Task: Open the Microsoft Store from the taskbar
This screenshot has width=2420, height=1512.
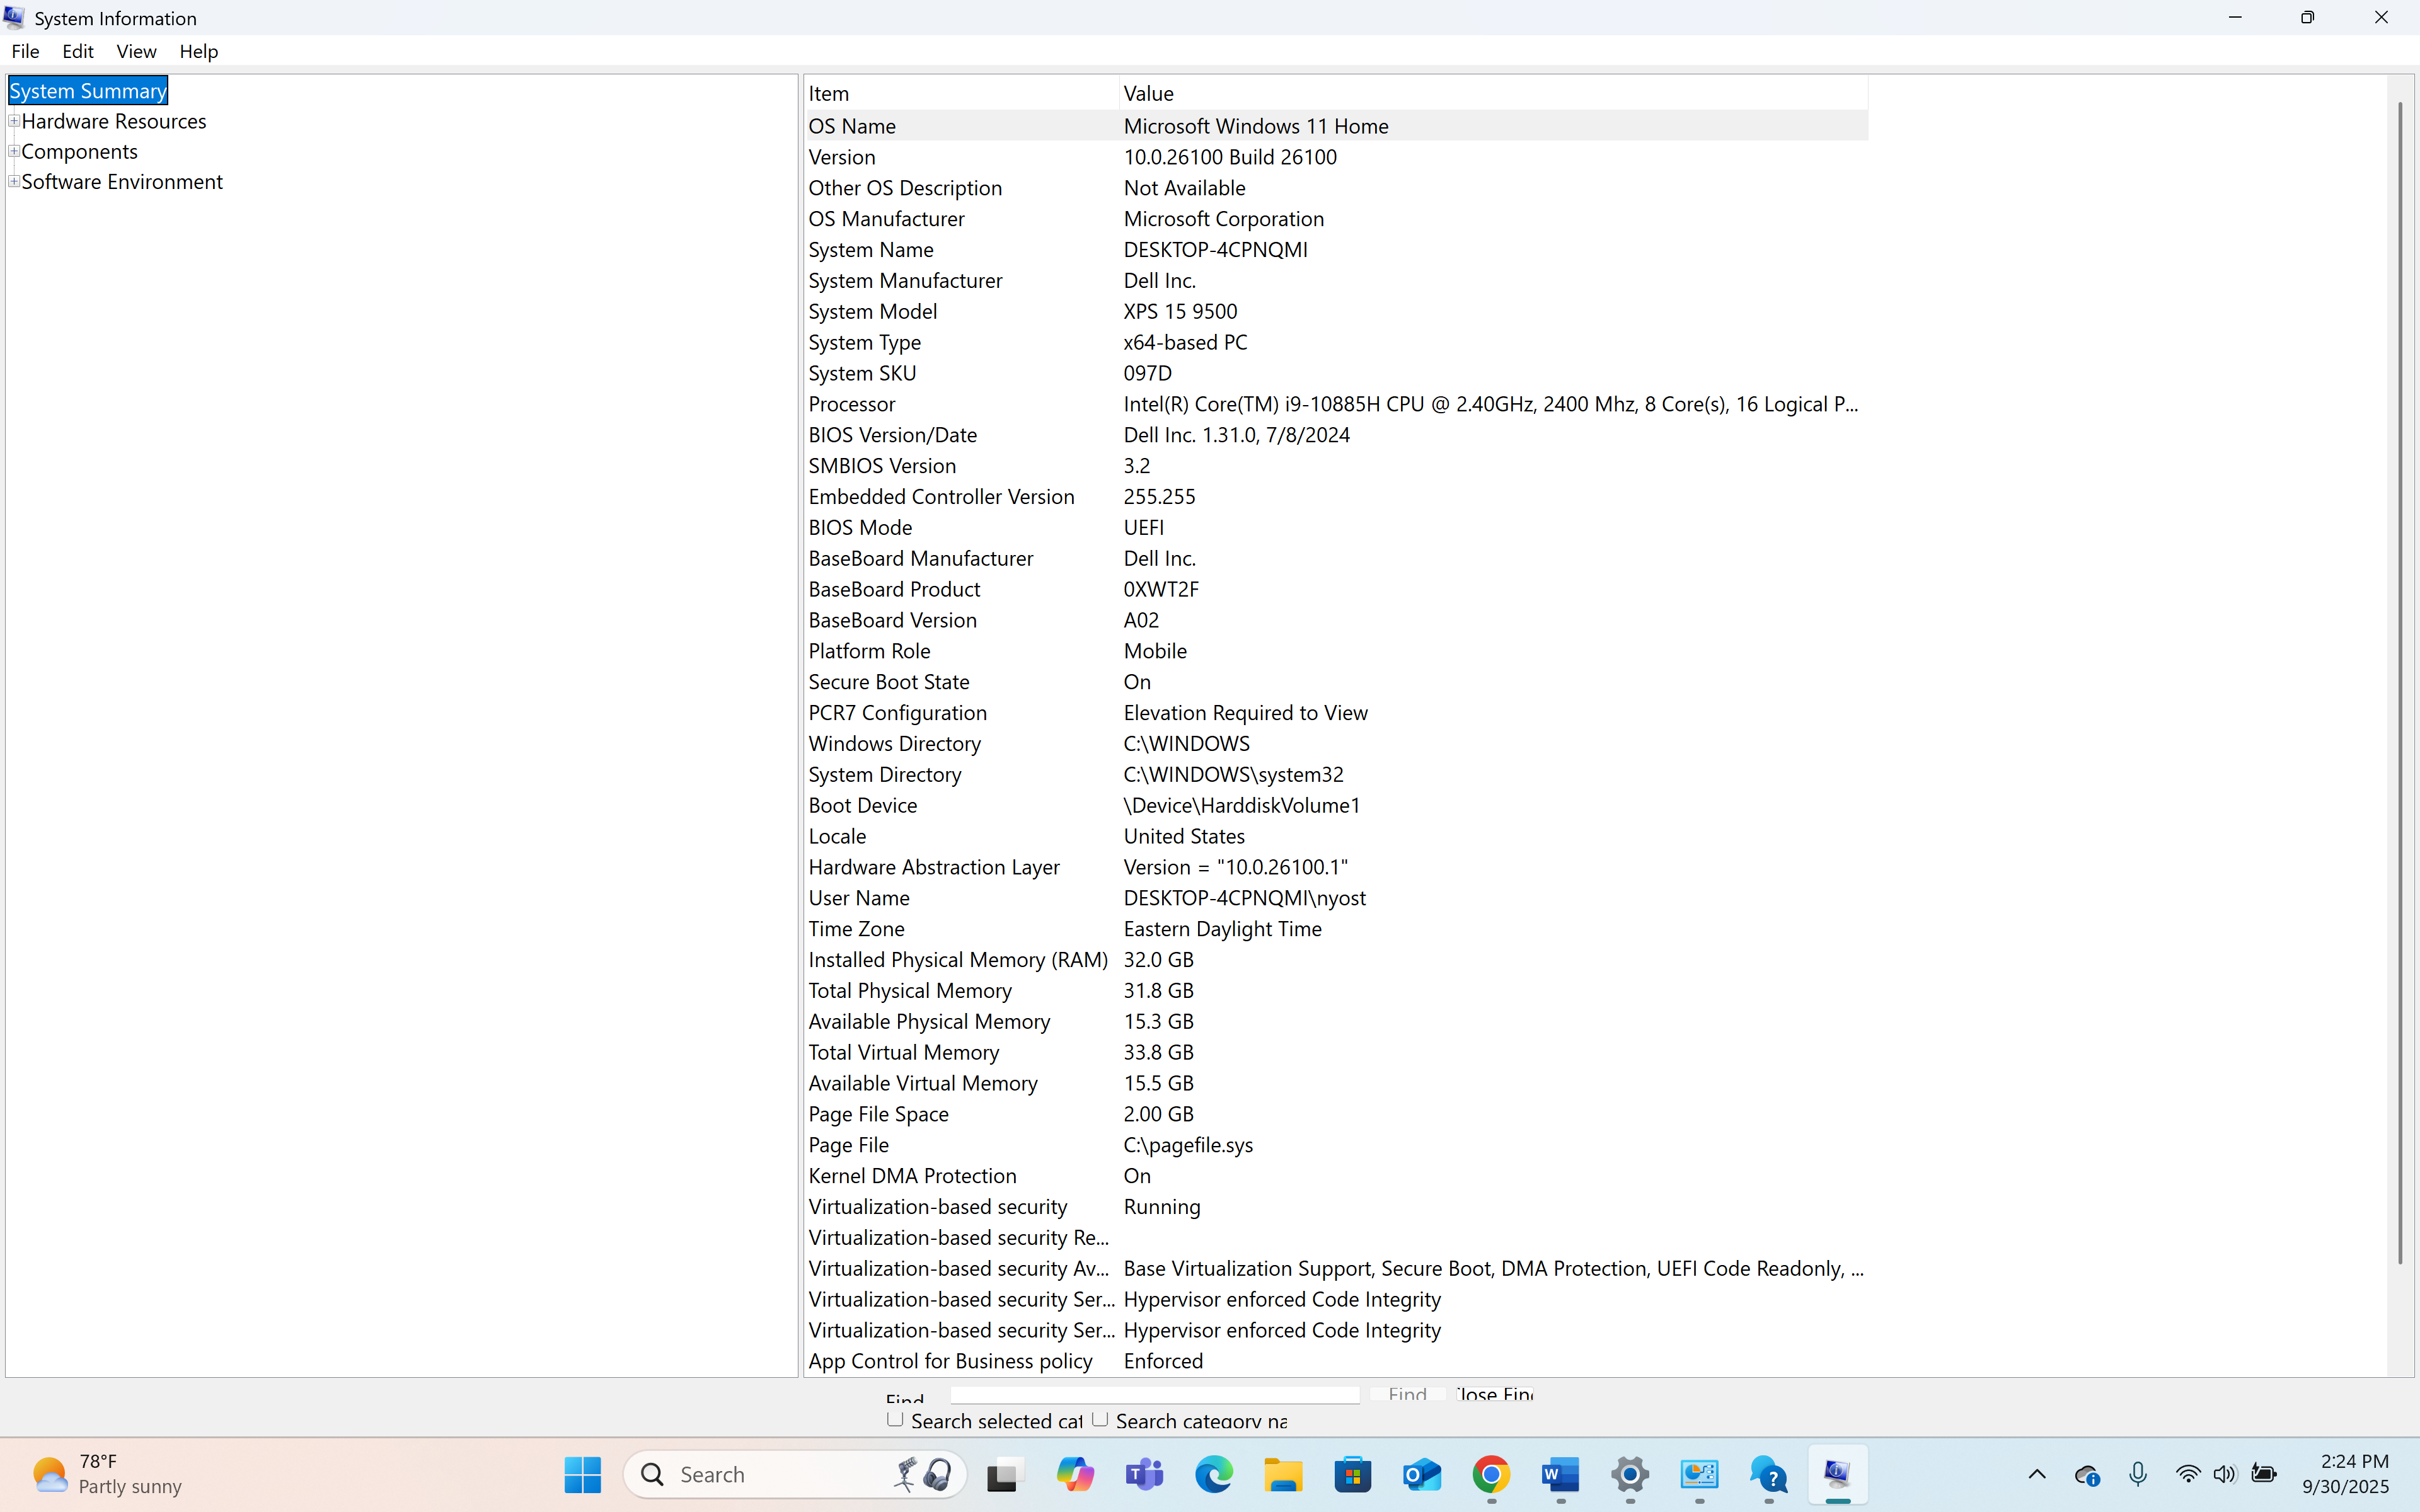Action: coord(1352,1474)
